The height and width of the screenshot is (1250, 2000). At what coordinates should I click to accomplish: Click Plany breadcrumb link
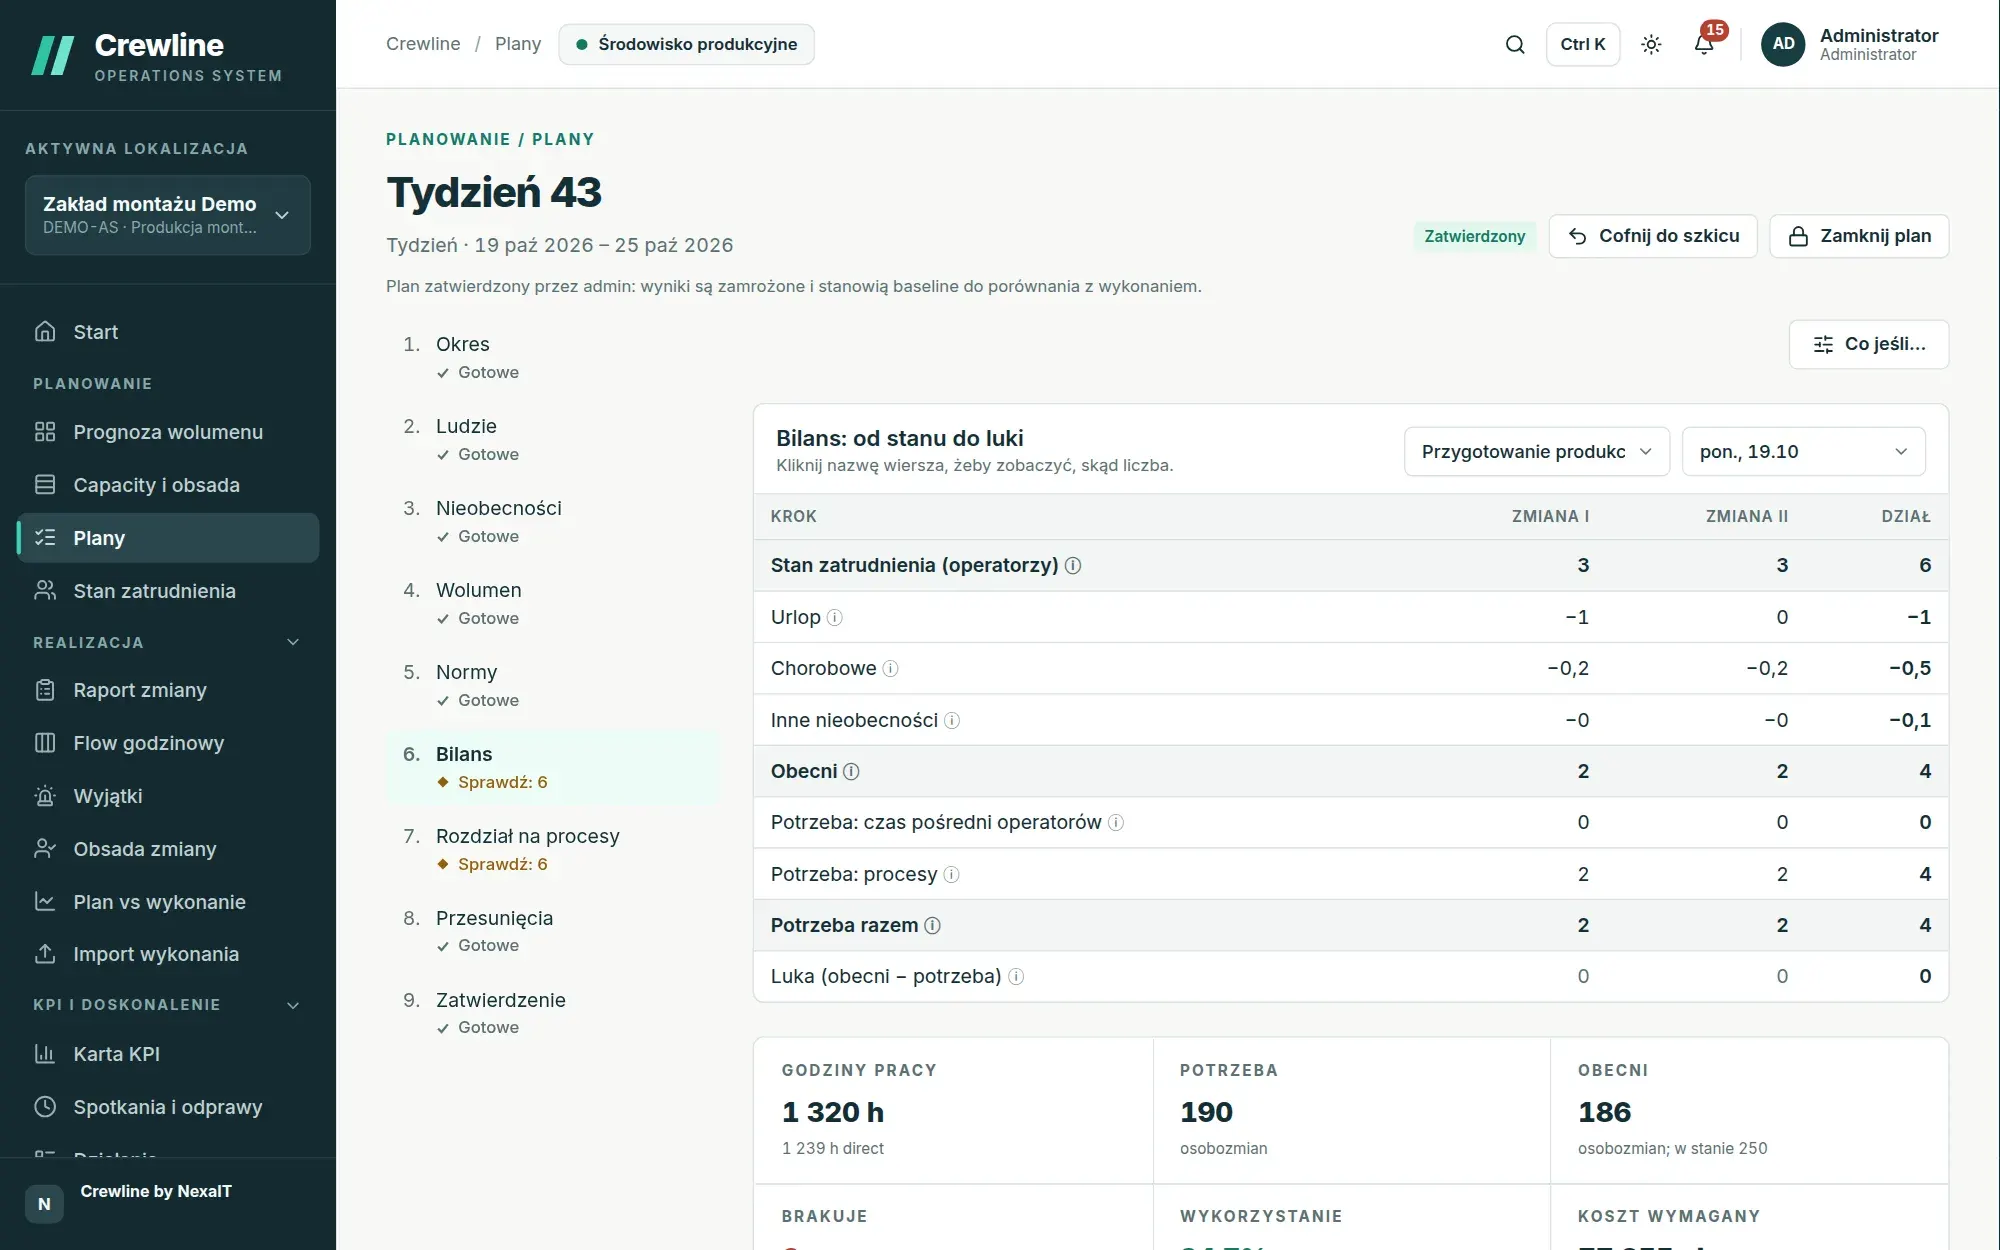click(517, 44)
